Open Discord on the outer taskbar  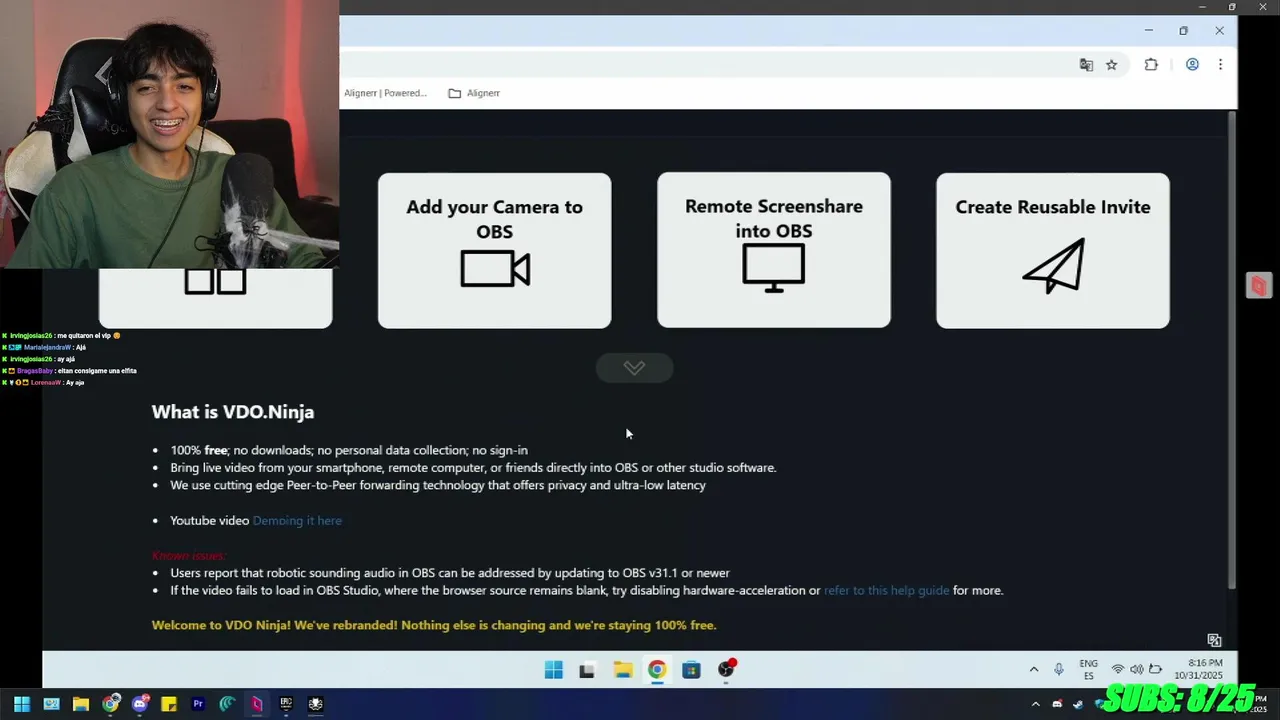tap(140, 704)
